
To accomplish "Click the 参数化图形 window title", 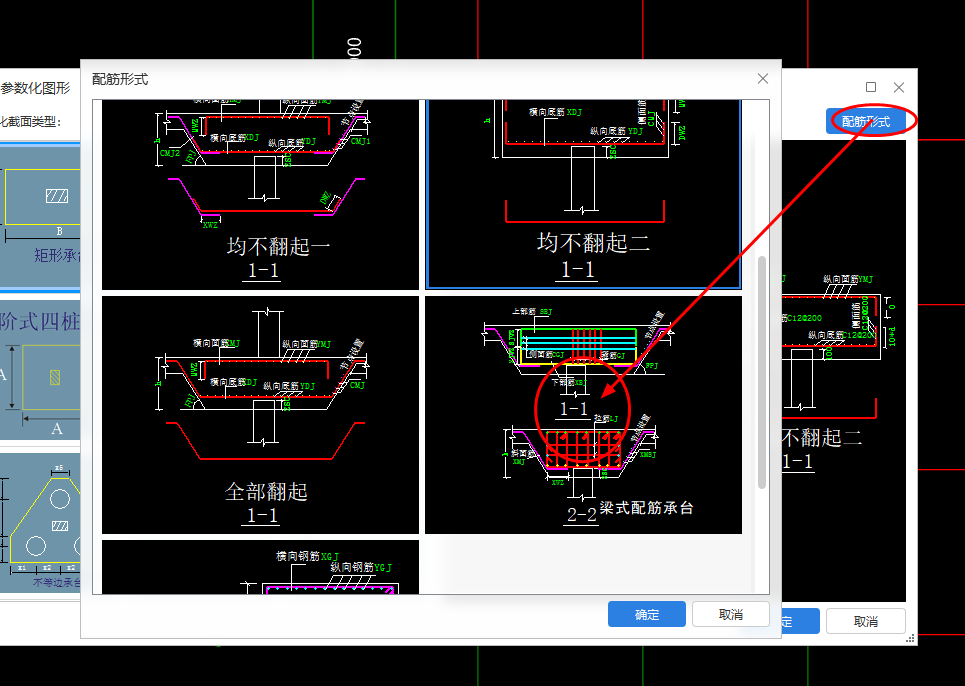I will tap(36, 88).
